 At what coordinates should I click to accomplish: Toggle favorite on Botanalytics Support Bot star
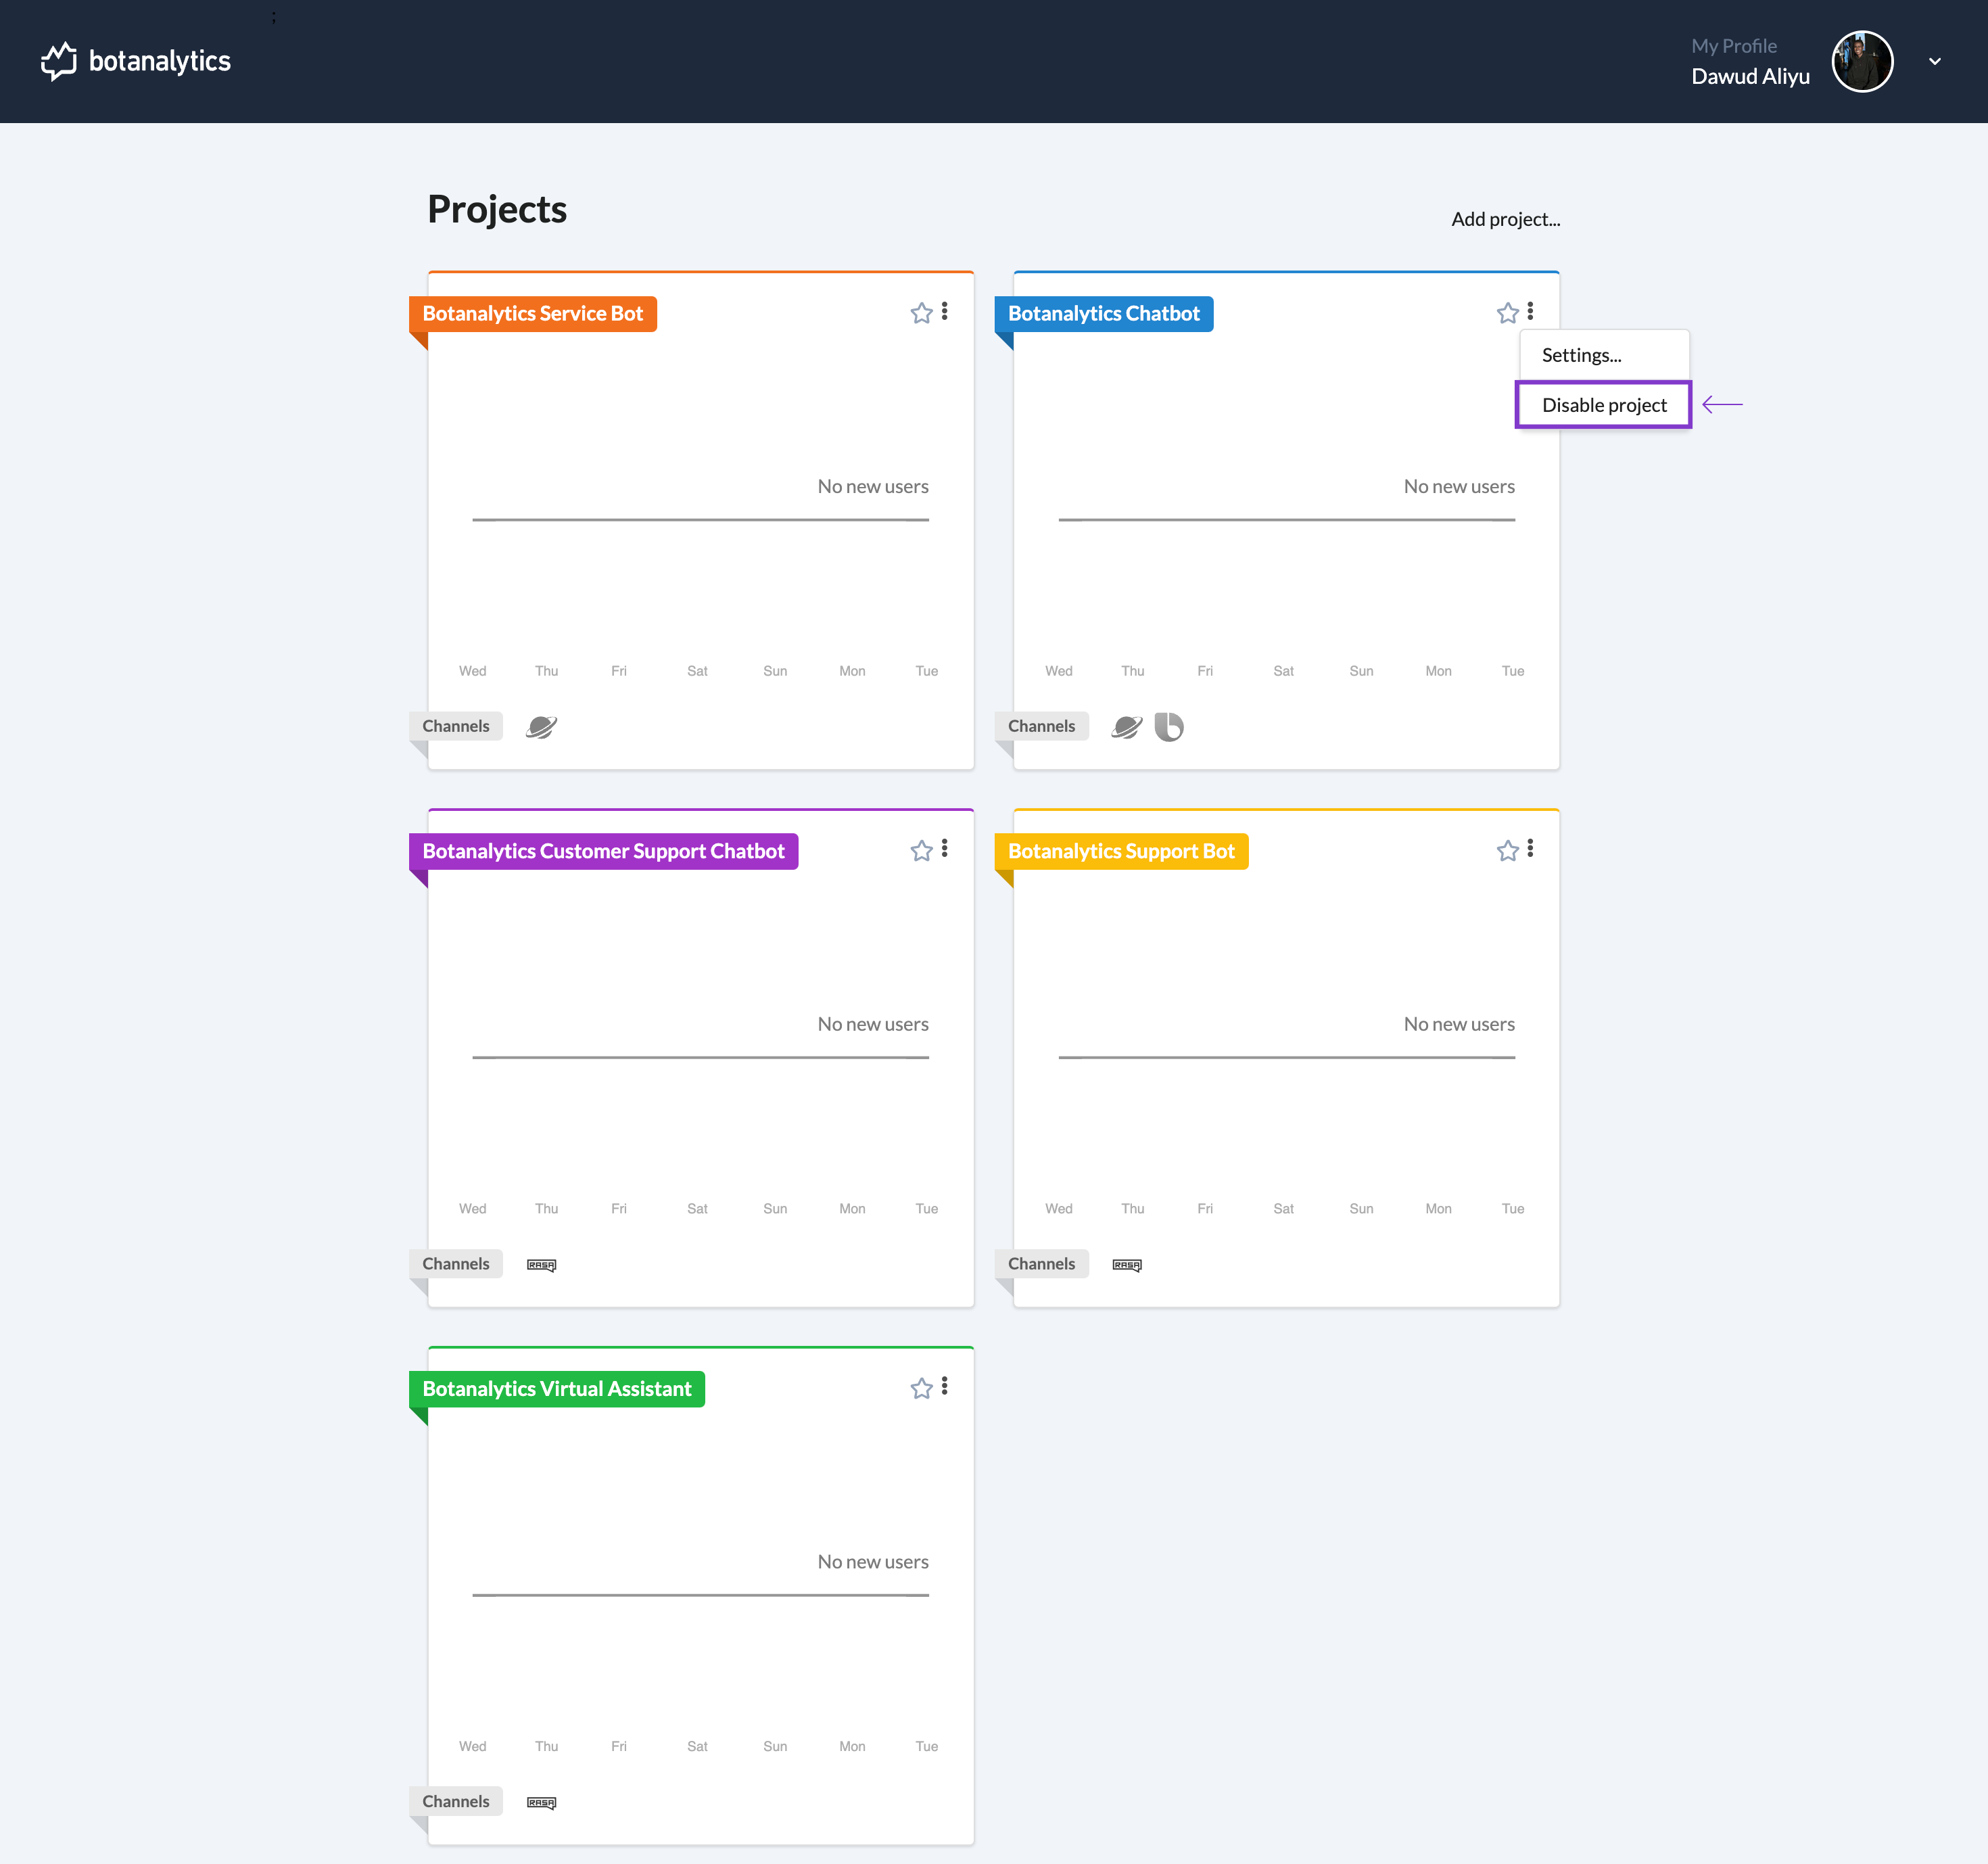tap(1502, 852)
